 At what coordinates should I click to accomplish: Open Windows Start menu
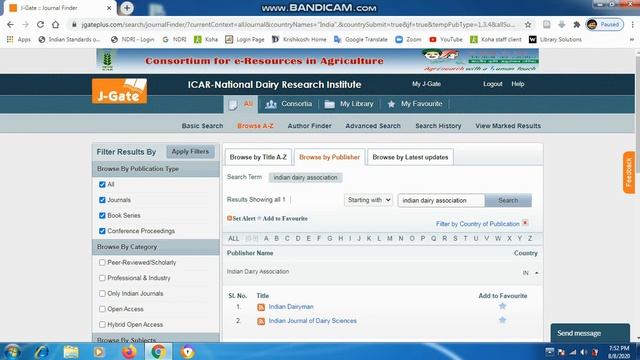12,351
